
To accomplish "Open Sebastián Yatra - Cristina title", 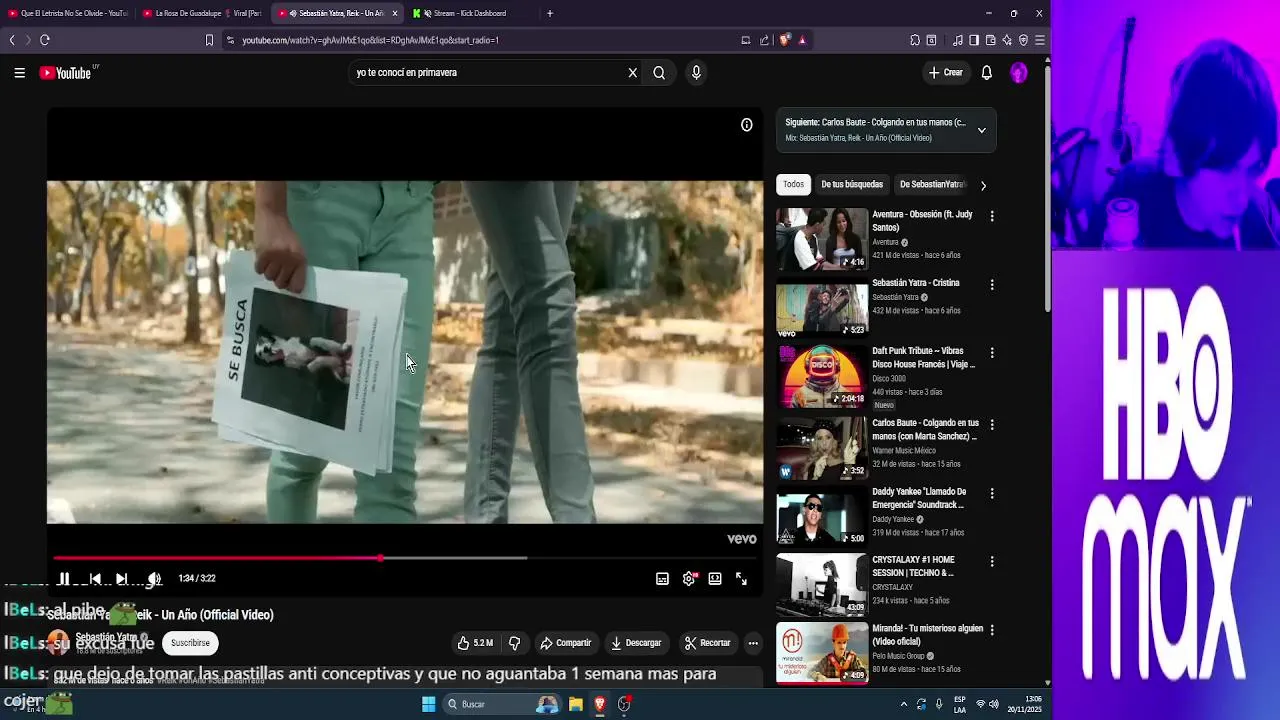I will click(915, 283).
